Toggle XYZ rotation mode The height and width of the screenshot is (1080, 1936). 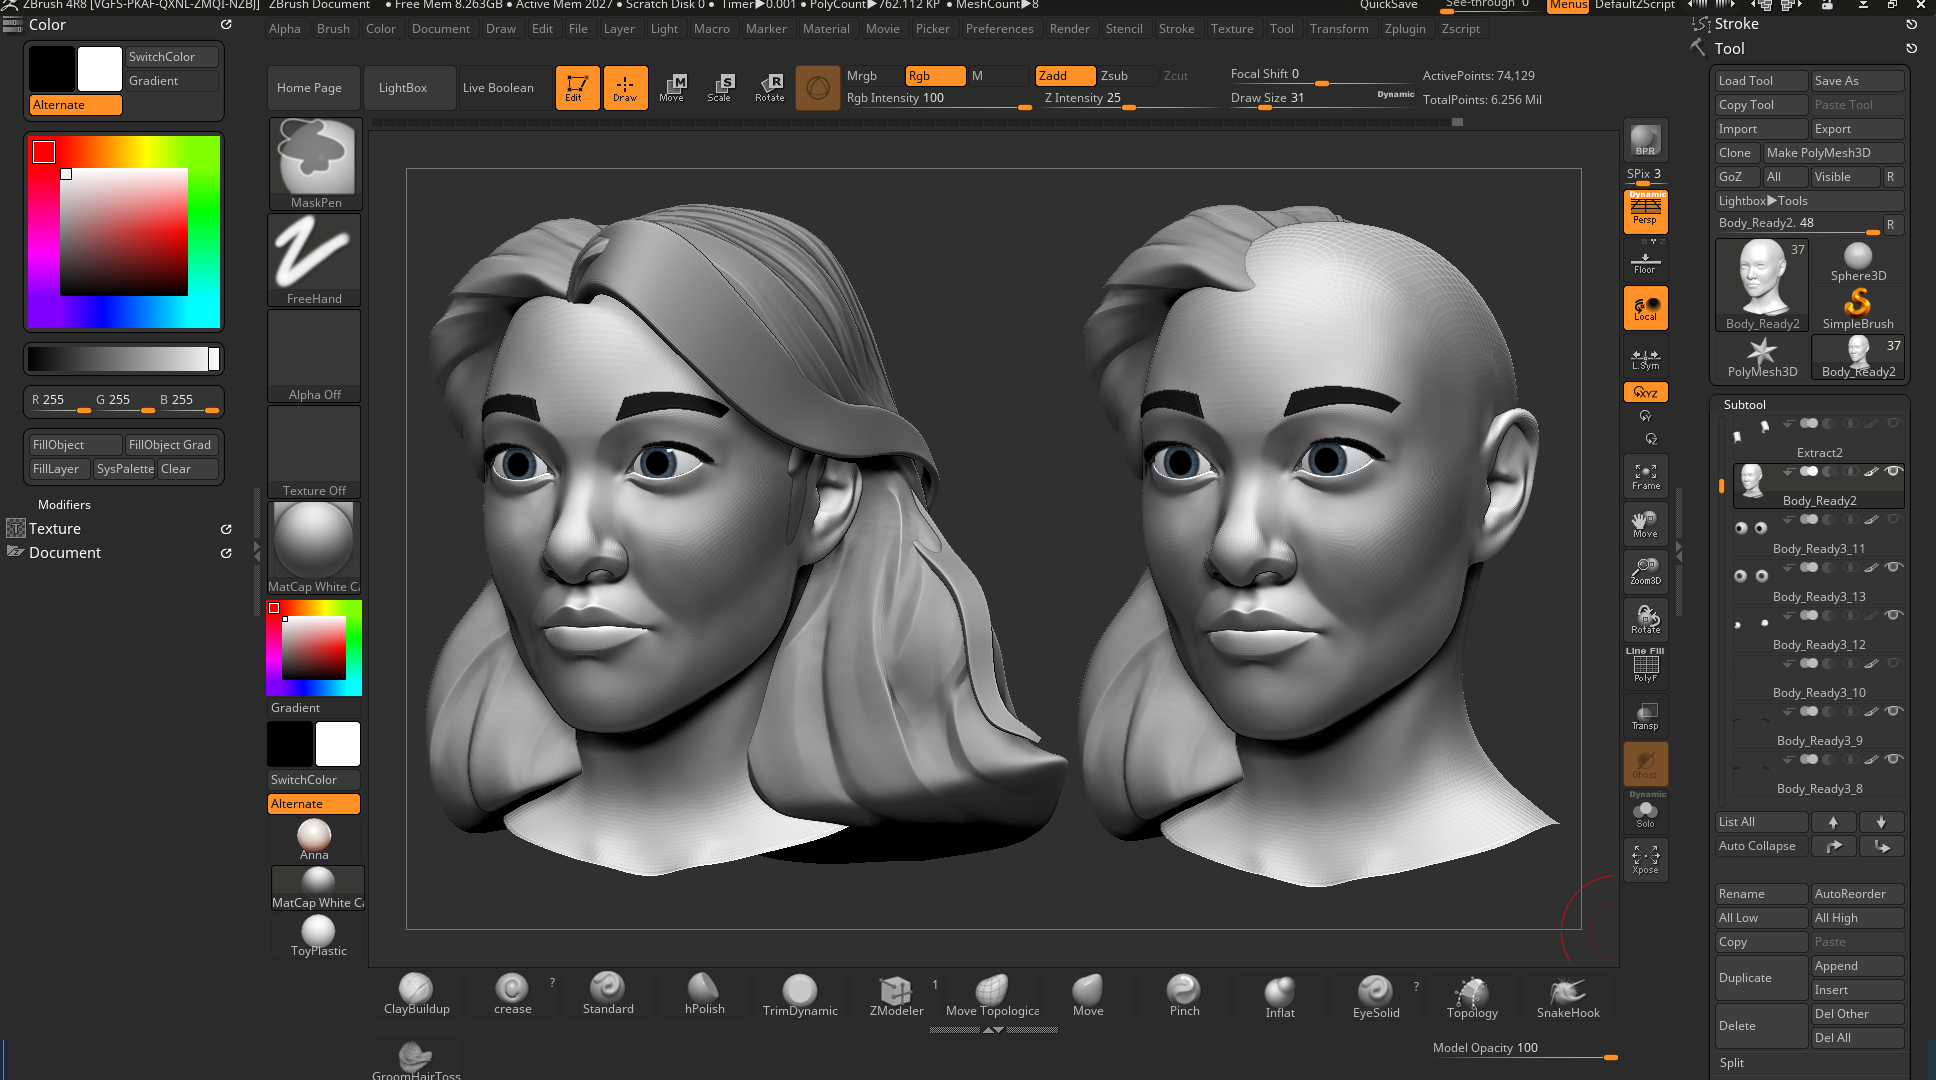click(x=1645, y=392)
